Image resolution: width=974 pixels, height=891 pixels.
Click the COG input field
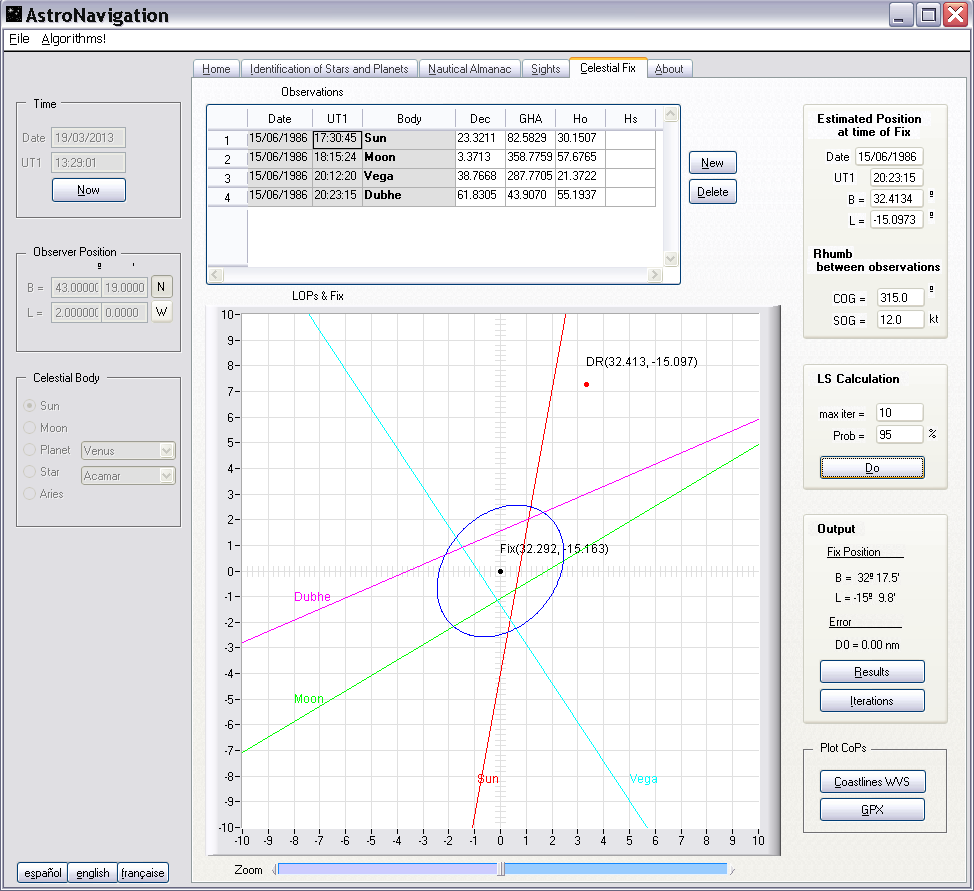tap(899, 297)
